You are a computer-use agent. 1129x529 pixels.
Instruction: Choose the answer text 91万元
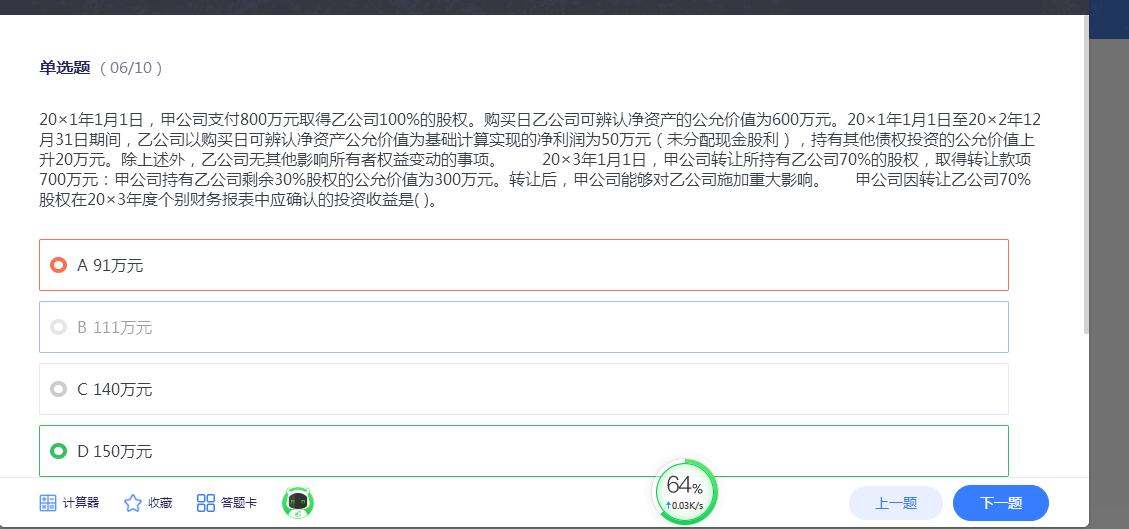pyautogui.click(x=118, y=265)
